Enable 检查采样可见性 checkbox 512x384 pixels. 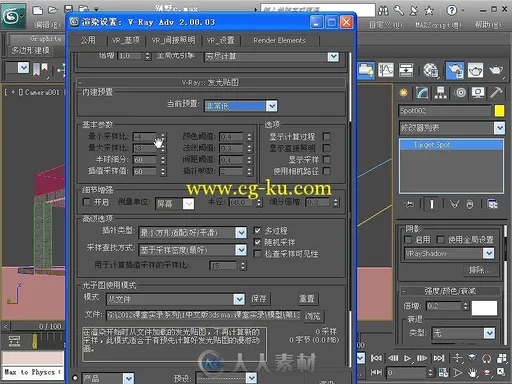click(257, 254)
